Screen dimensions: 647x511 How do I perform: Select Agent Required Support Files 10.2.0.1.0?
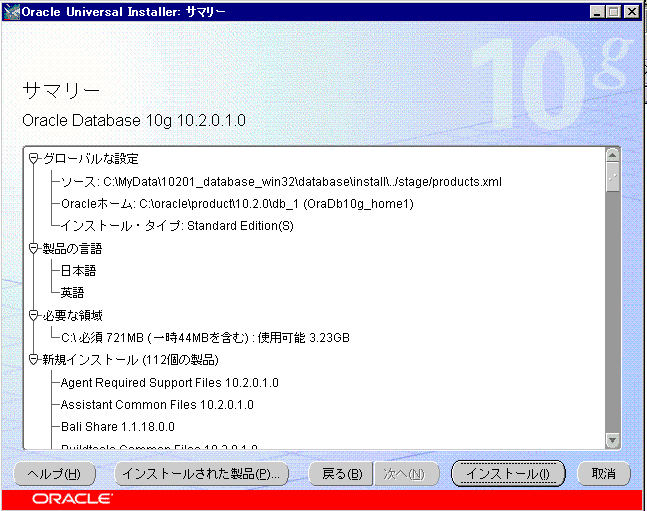tap(170, 383)
